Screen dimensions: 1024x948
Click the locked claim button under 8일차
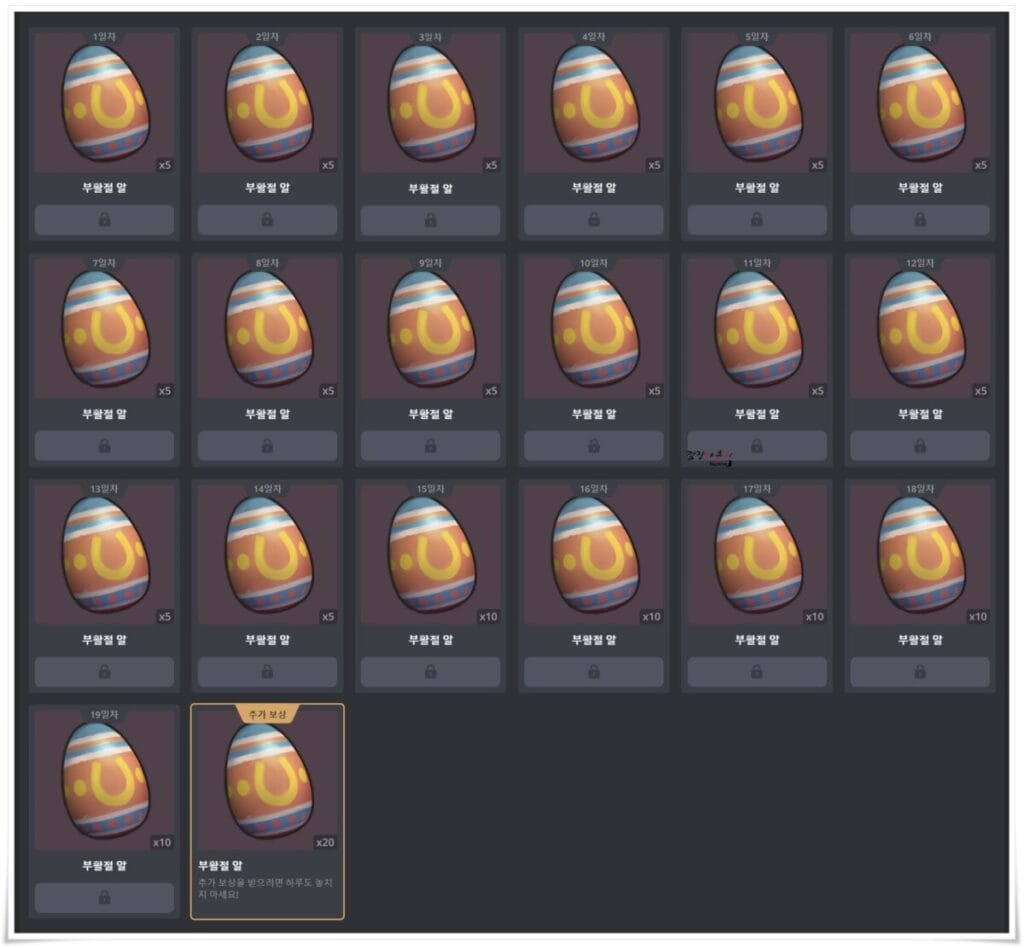tap(268, 446)
